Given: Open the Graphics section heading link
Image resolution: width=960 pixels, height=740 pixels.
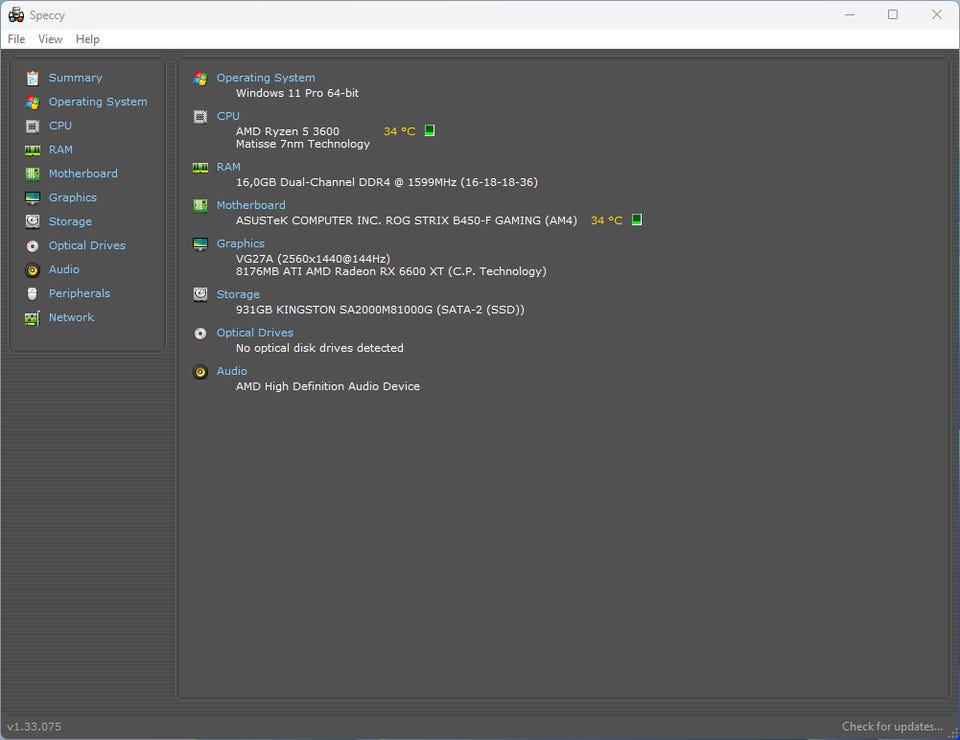Looking at the screenshot, I should [240, 244].
